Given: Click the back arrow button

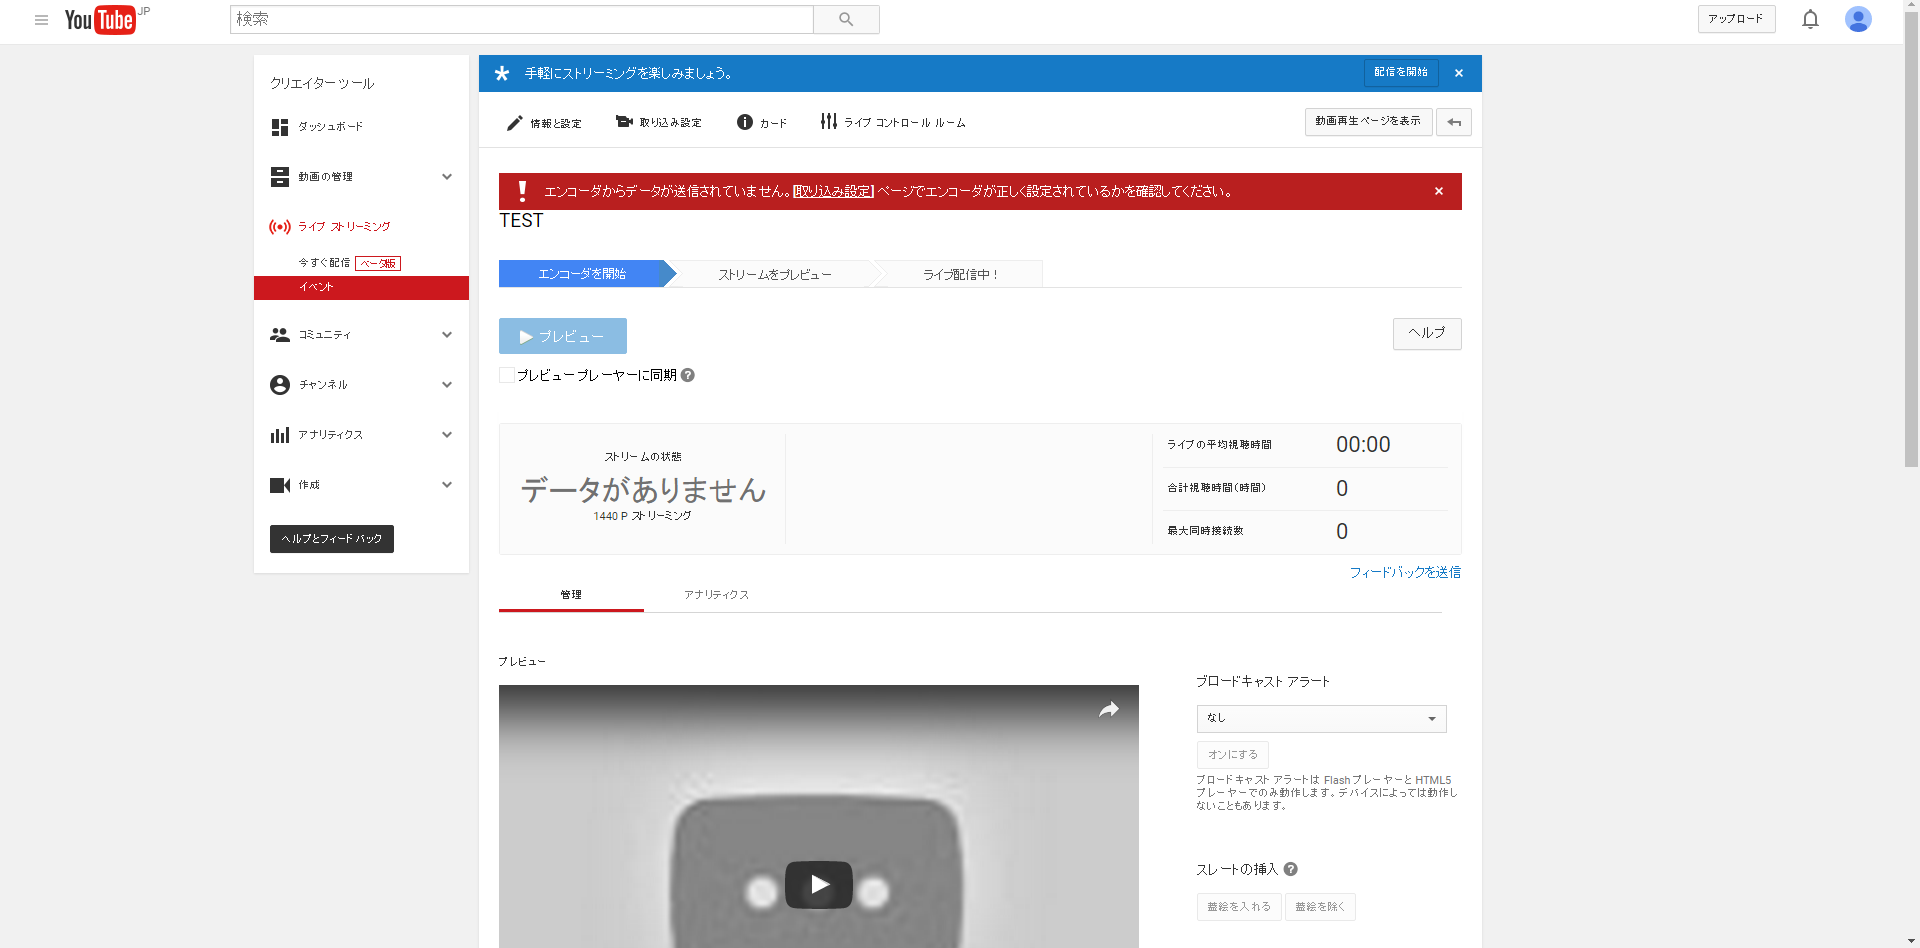Looking at the screenshot, I should 1454,122.
